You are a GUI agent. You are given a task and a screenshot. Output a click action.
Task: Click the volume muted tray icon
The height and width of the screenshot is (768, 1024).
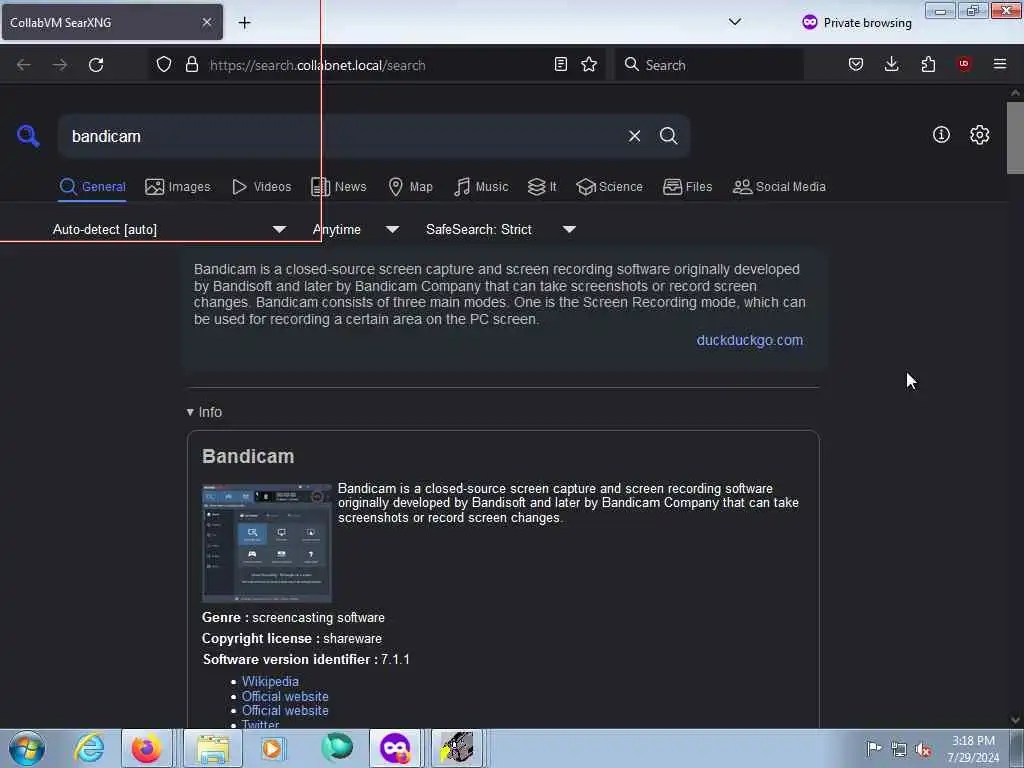(923, 749)
